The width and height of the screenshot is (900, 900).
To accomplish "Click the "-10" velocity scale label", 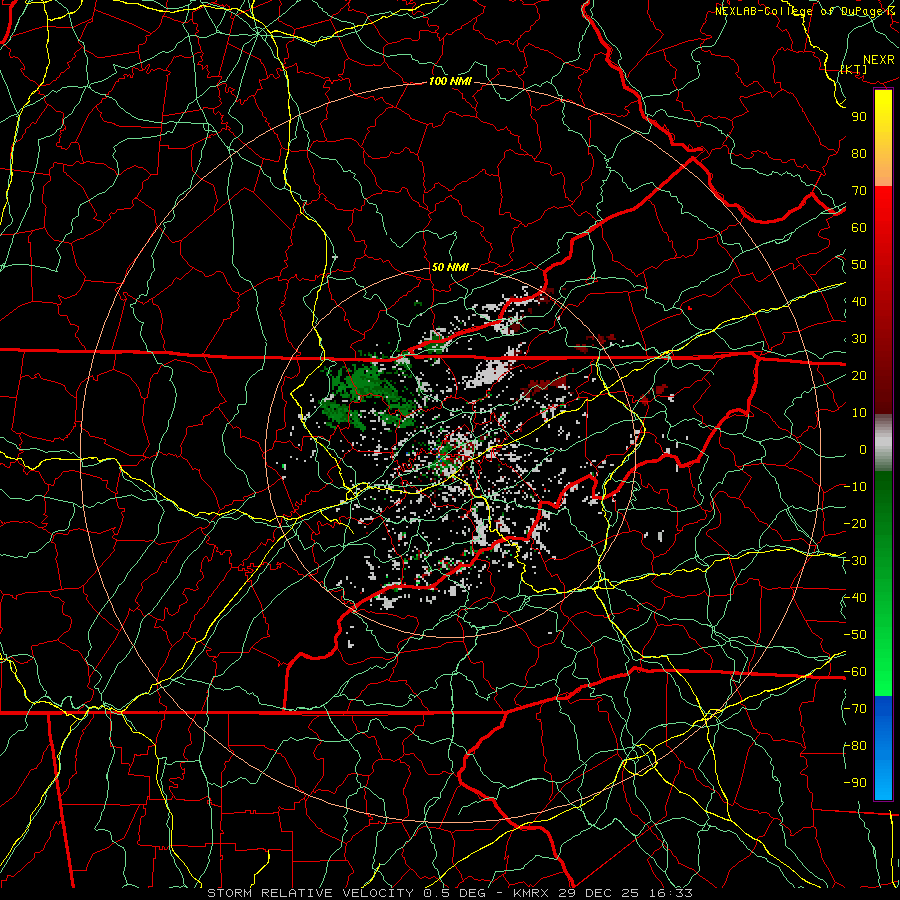I will pyautogui.click(x=855, y=487).
